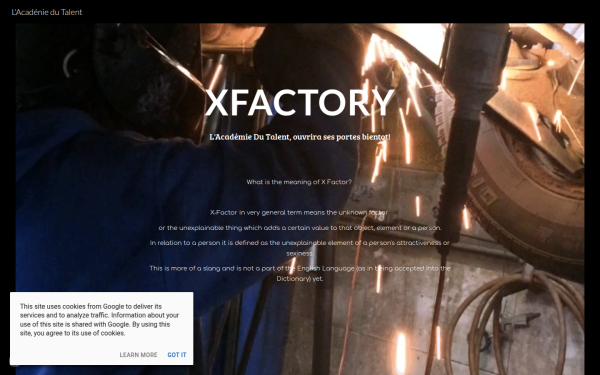This screenshot has width=600, height=375.
Task: Click the "This is more of a slang" paragraph
Action: tap(300, 273)
